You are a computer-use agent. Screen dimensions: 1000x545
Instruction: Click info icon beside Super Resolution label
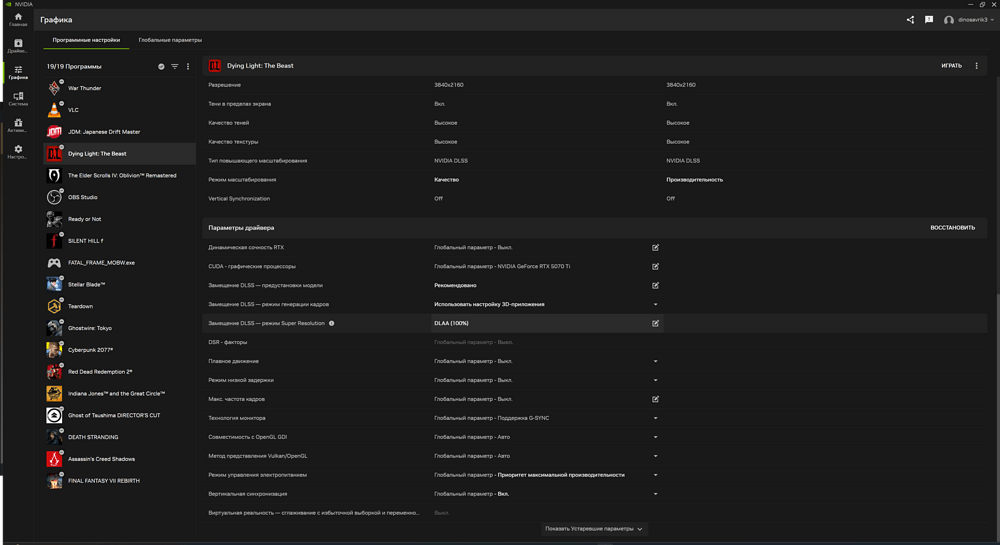point(332,324)
